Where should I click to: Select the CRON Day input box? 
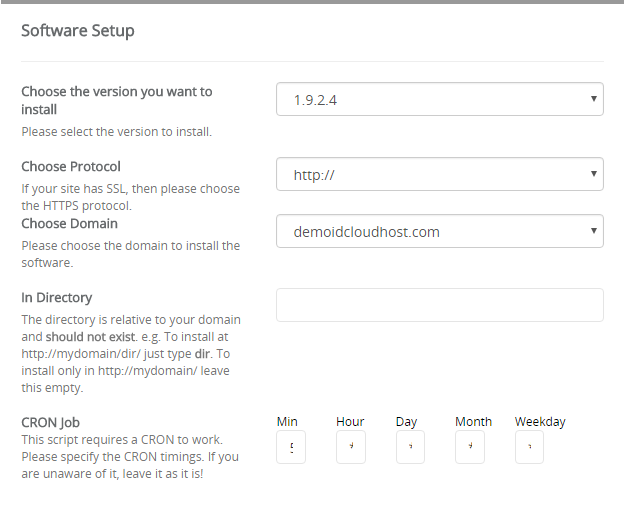click(410, 447)
